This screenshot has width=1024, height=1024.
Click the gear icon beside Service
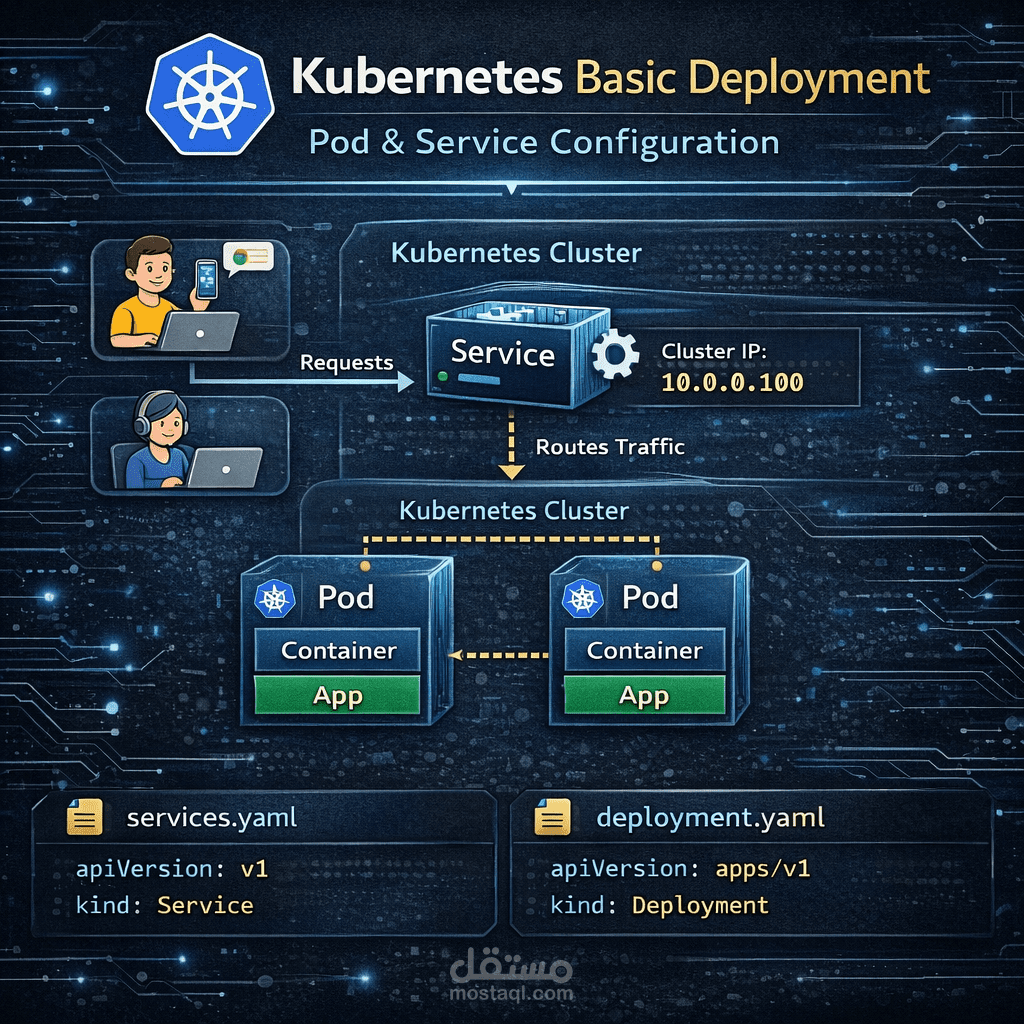point(615,355)
